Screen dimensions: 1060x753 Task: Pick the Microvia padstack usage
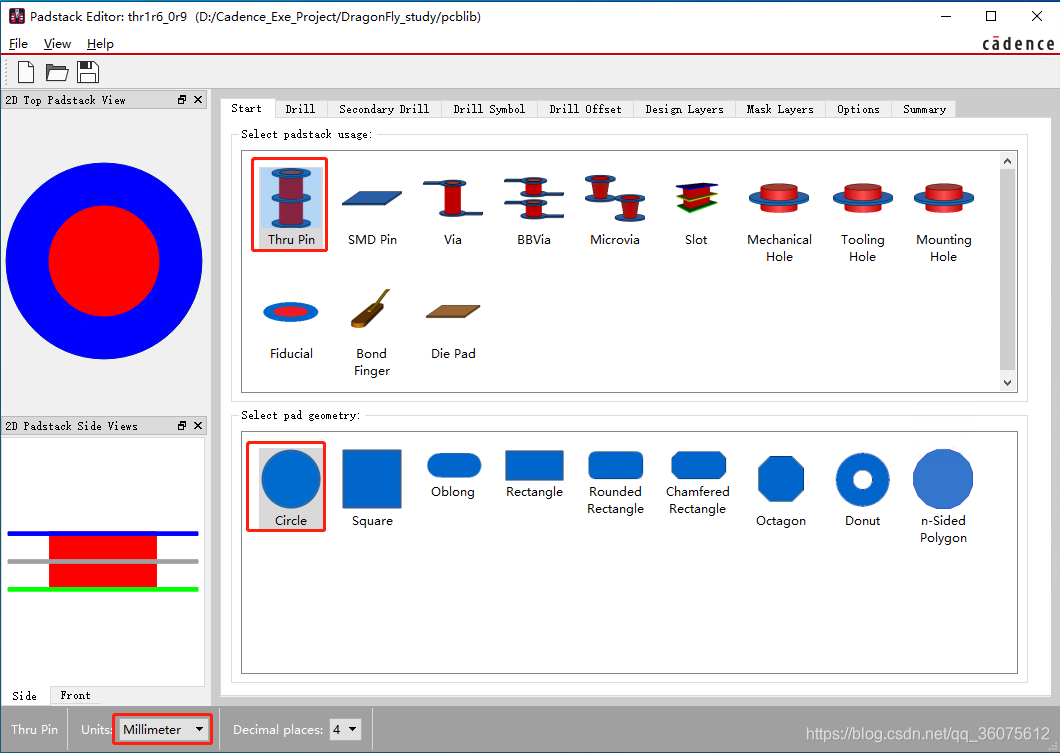(614, 208)
